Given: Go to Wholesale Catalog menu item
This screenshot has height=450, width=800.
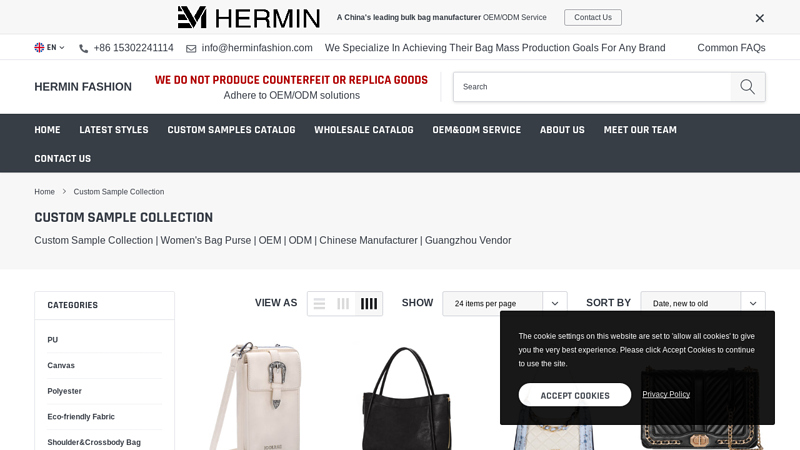Looking at the screenshot, I should (x=364, y=130).
